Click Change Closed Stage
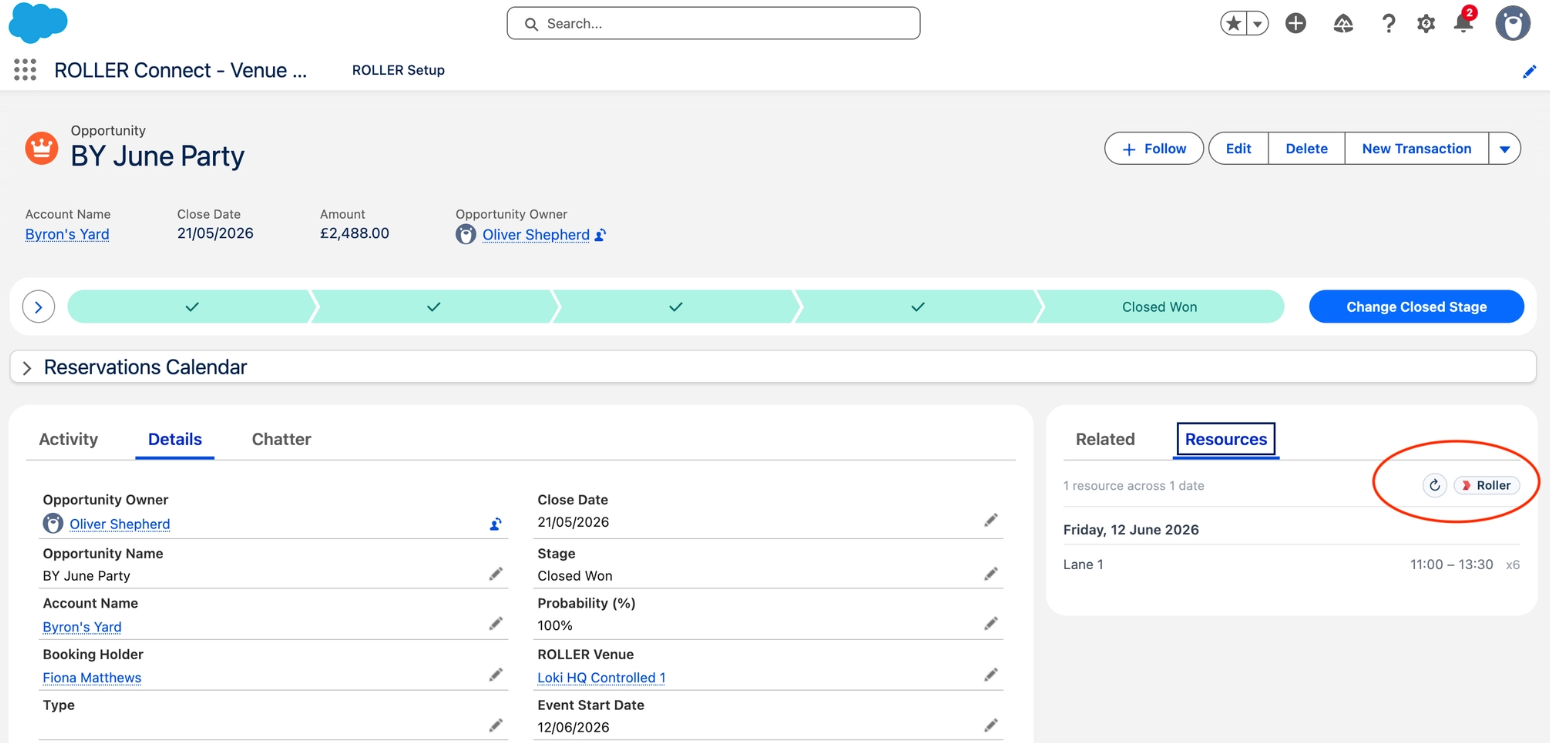 pos(1416,307)
